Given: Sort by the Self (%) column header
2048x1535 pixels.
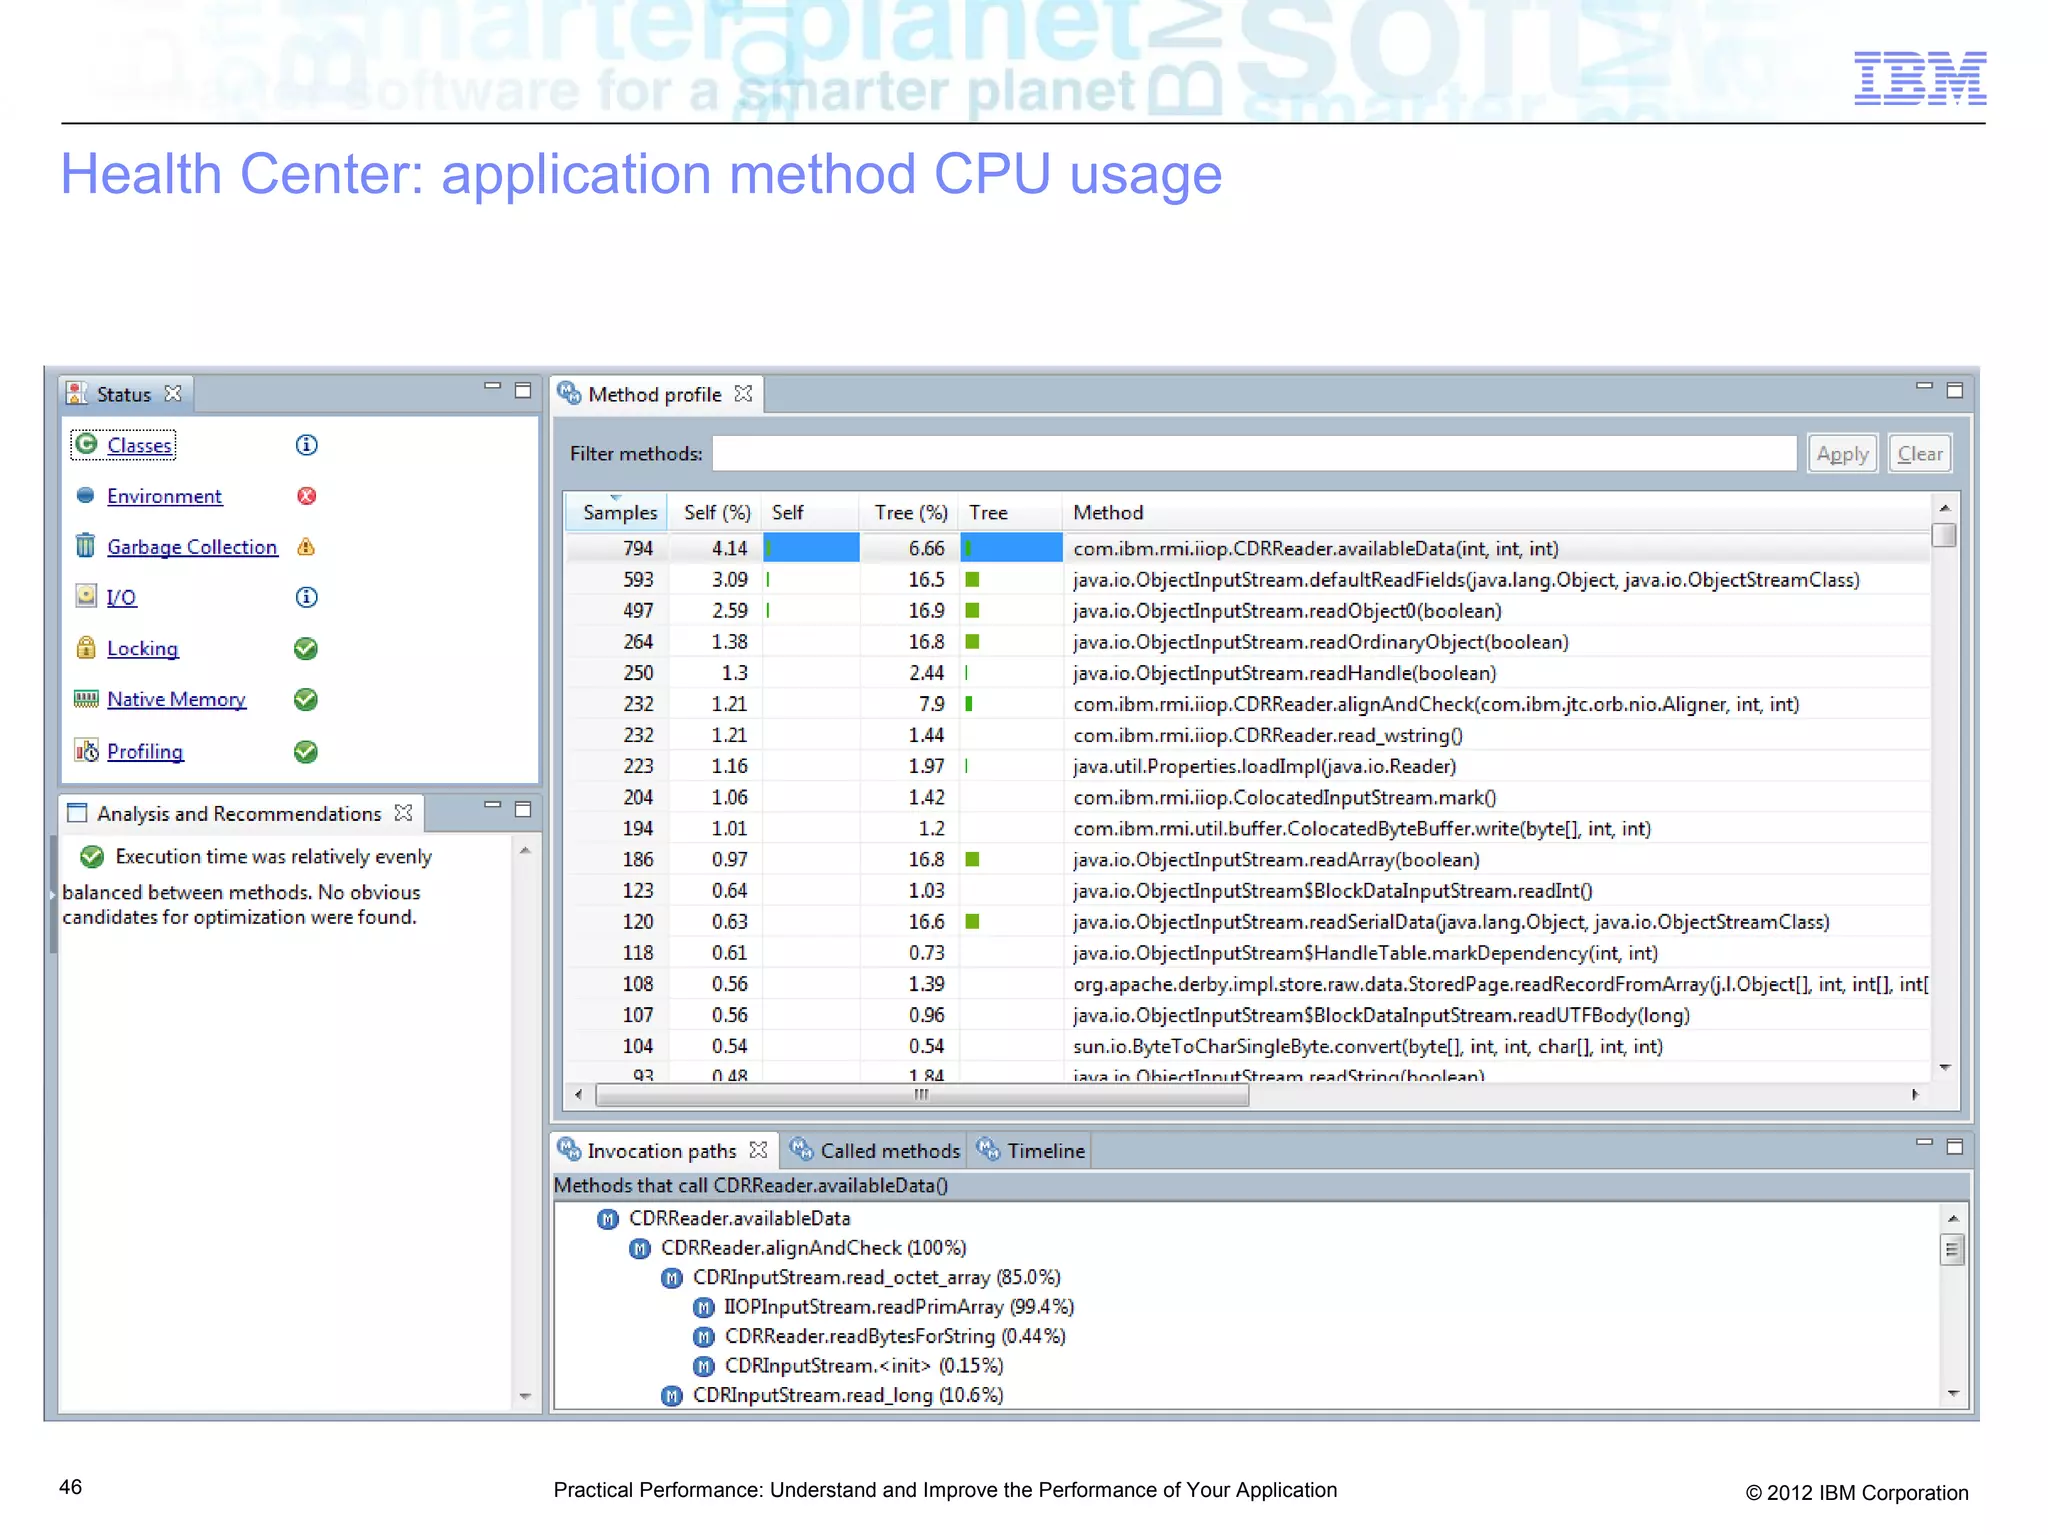Looking at the screenshot, I should pyautogui.click(x=716, y=512).
